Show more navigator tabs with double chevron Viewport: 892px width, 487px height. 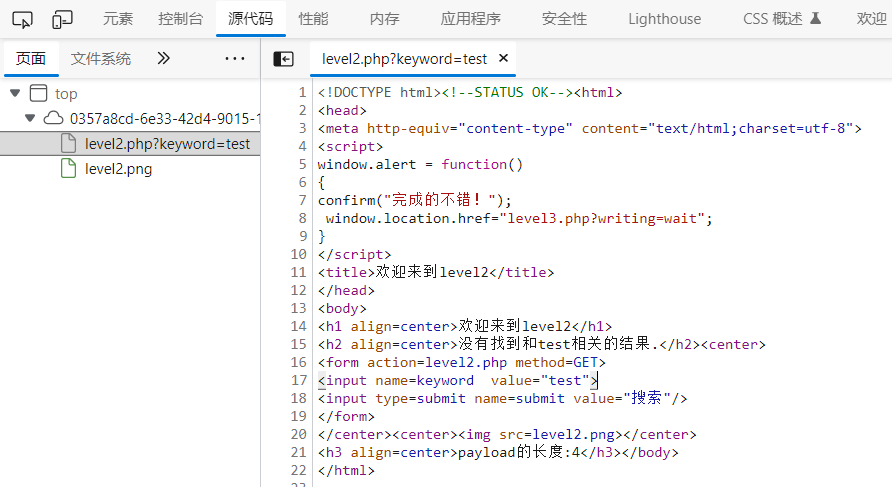pyautogui.click(x=163, y=58)
